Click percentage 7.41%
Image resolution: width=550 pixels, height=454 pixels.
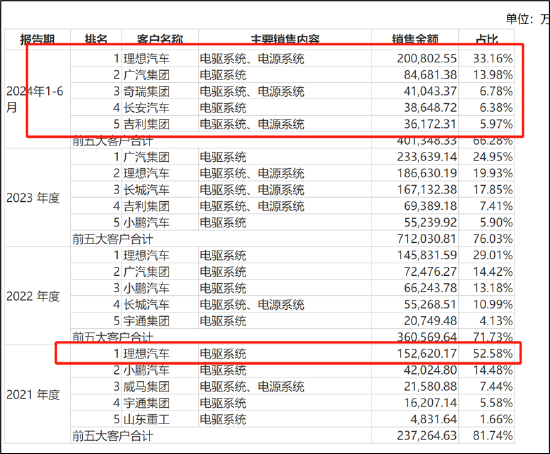click(x=496, y=206)
